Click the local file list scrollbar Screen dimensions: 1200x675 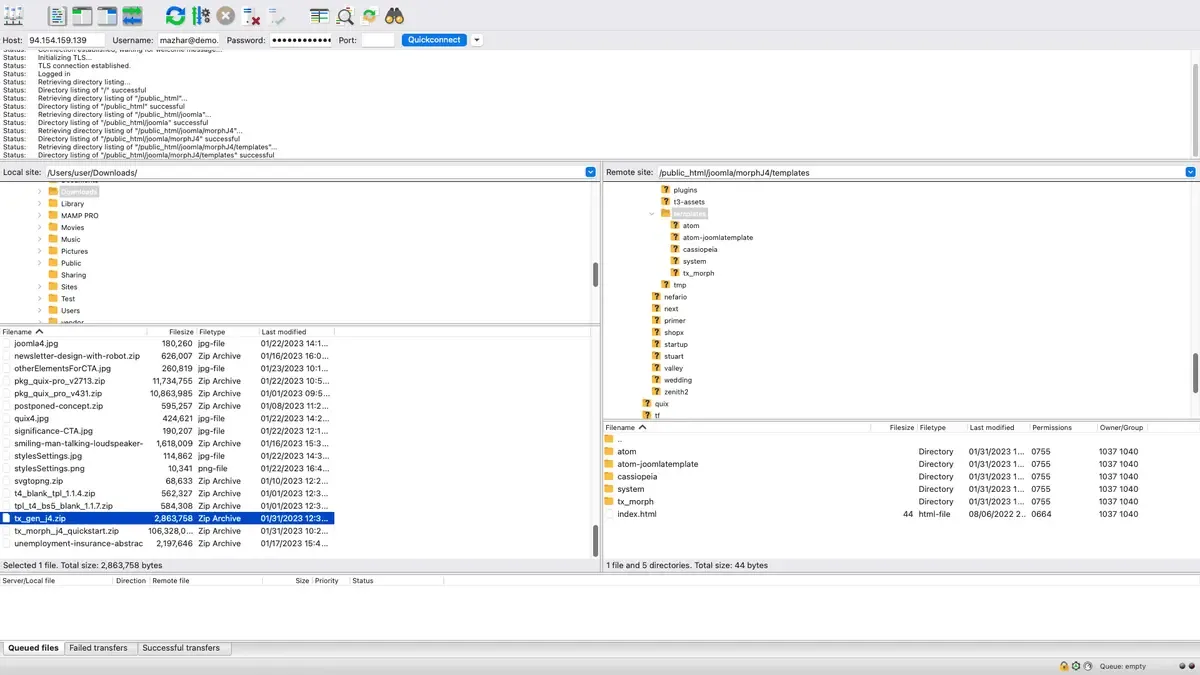(x=595, y=540)
